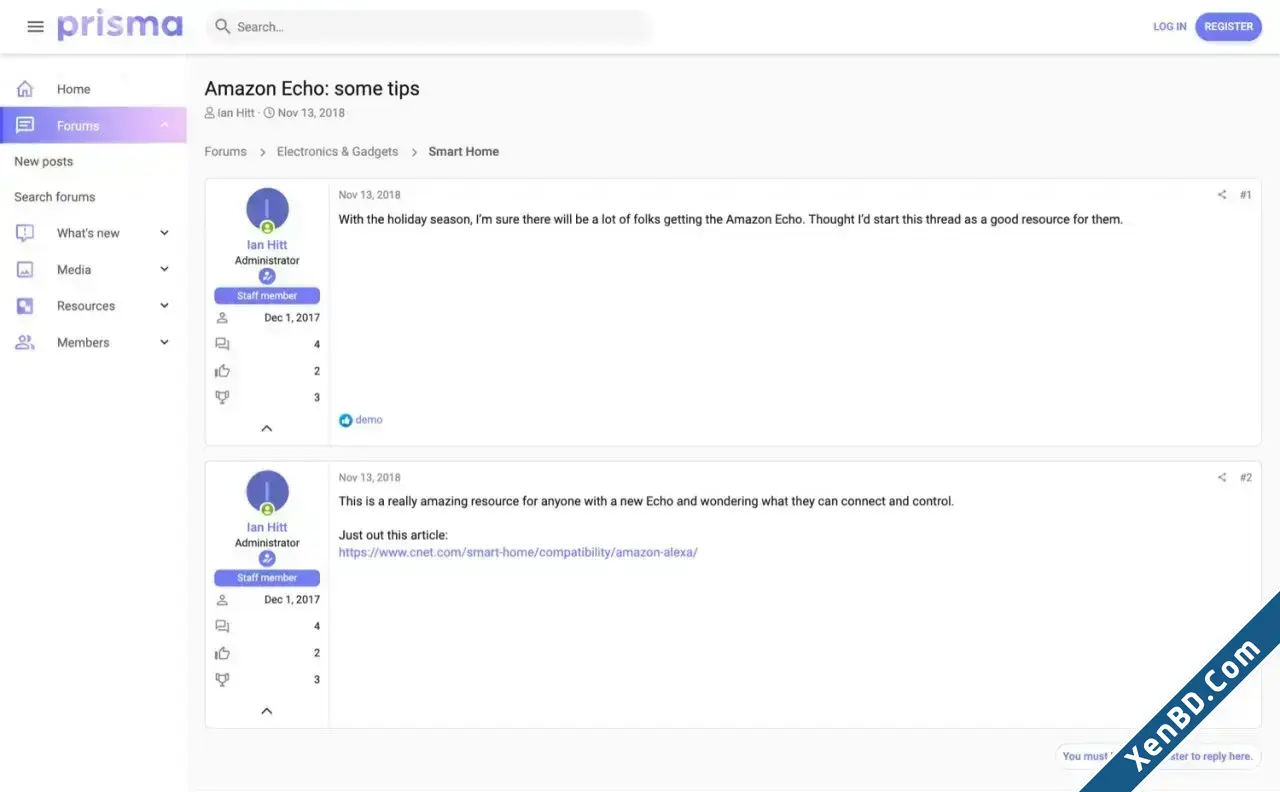
Task: Open the hamburger menu icon
Action: tap(36, 27)
